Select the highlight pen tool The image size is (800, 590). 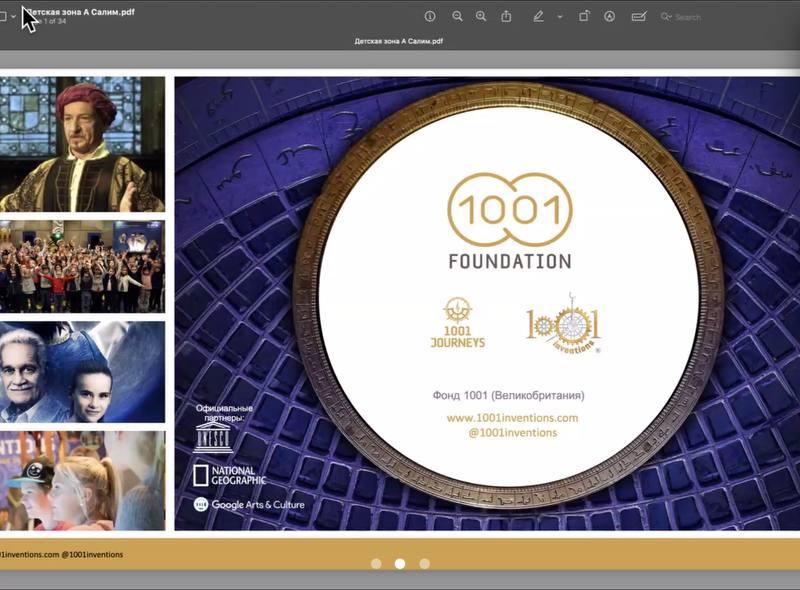538,16
